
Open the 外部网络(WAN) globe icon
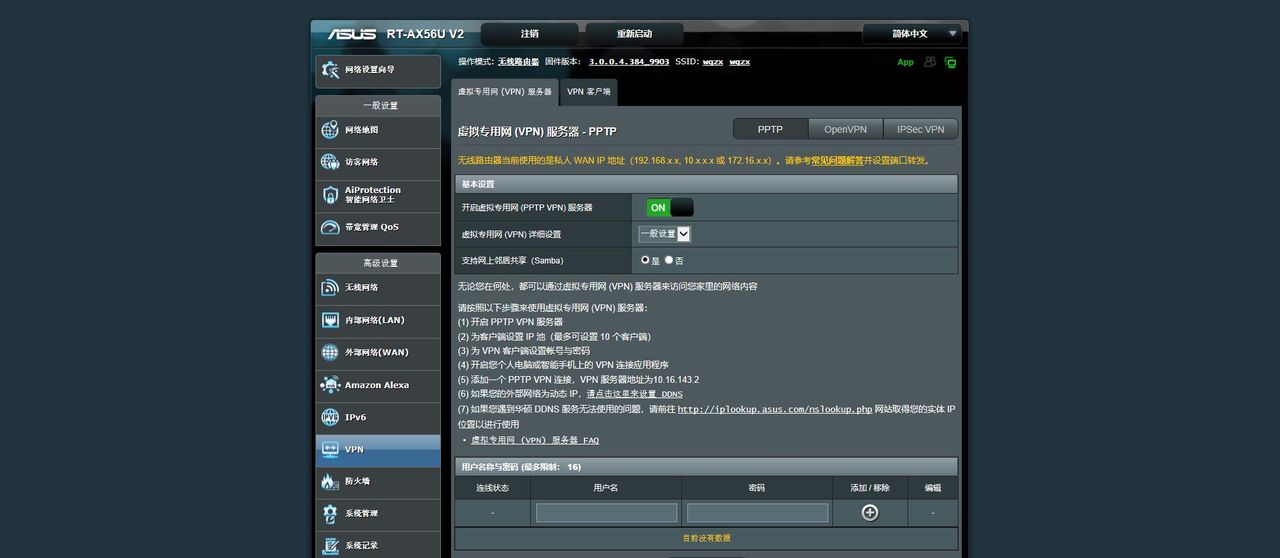point(330,352)
